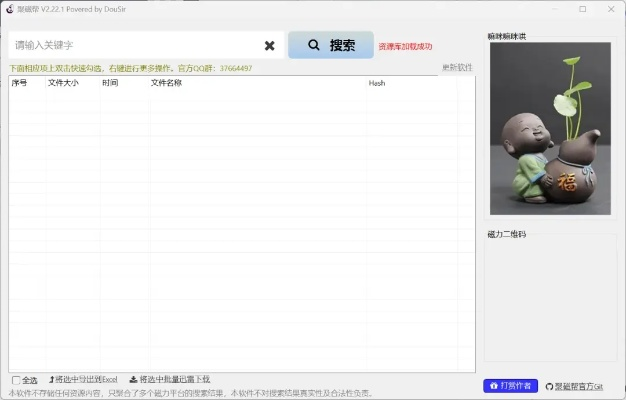Export selected items to Excel
The width and height of the screenshot is (626, 400).
point(84,380)
